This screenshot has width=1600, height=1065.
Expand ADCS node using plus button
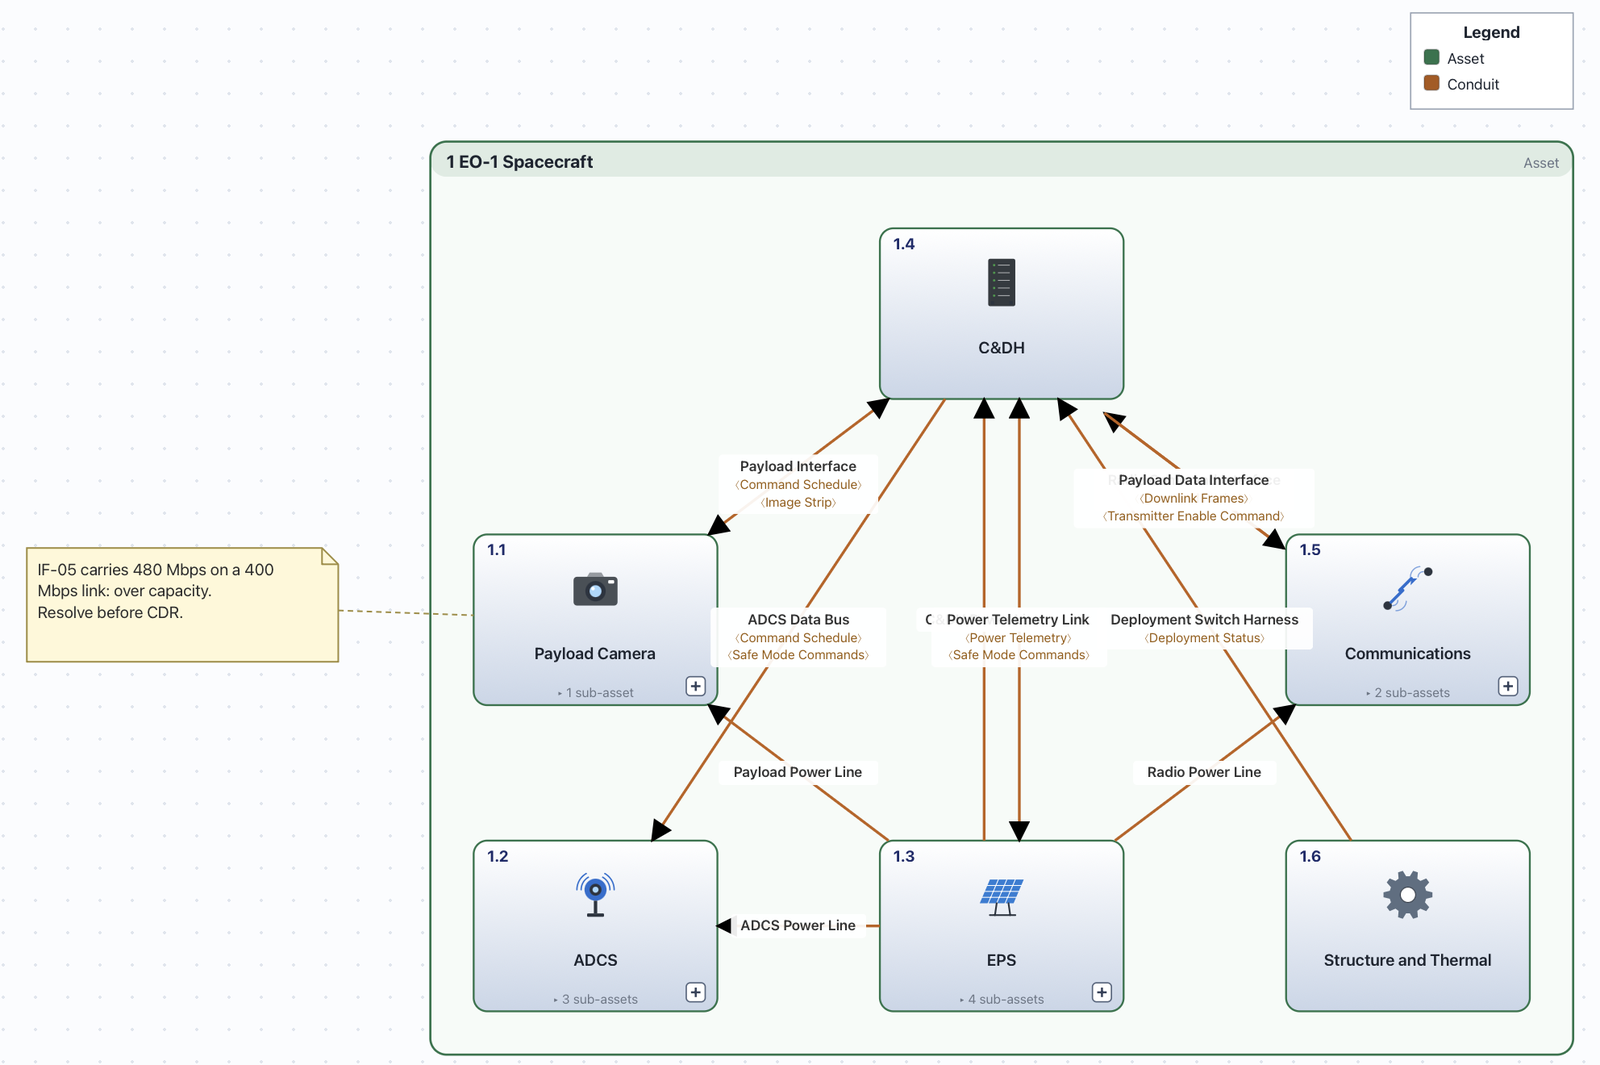click(x=696, y=992)
